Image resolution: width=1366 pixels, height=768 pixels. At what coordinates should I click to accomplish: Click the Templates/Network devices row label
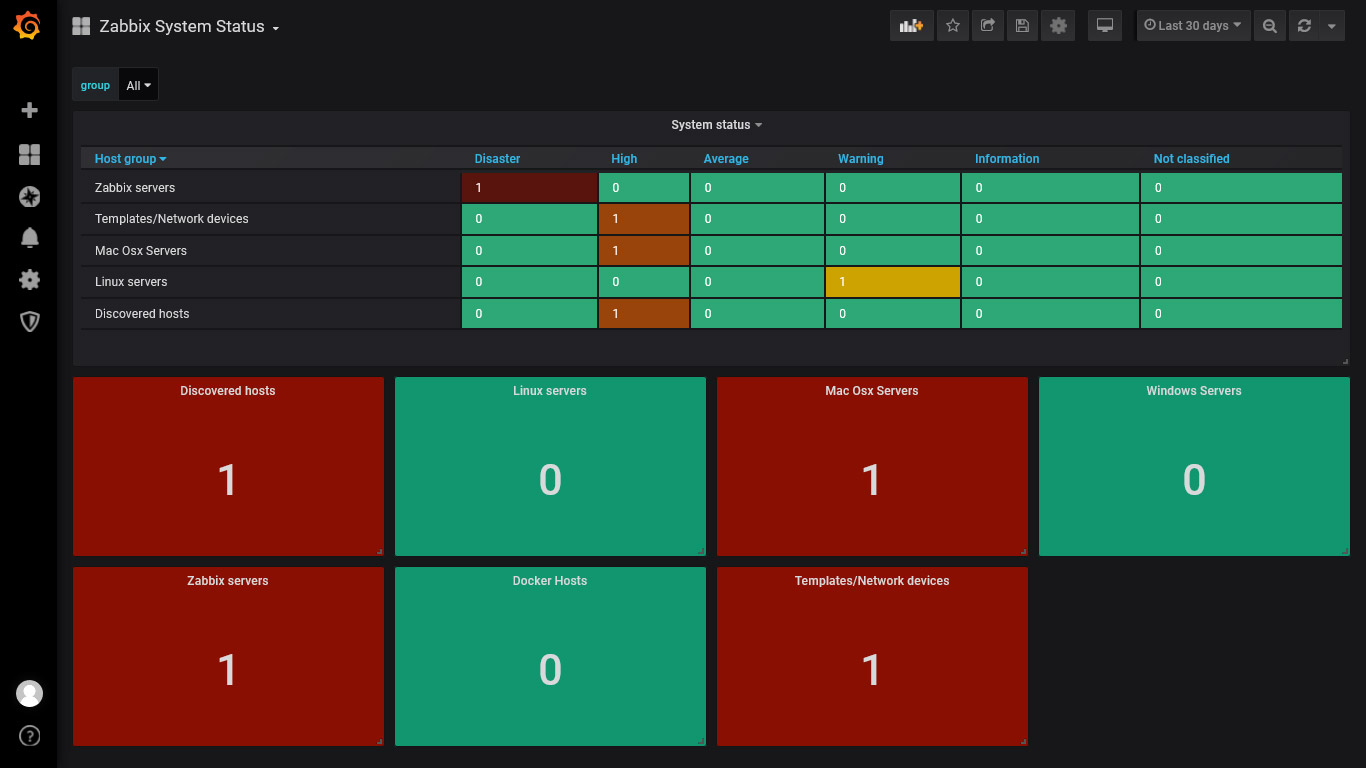point(172,219)
